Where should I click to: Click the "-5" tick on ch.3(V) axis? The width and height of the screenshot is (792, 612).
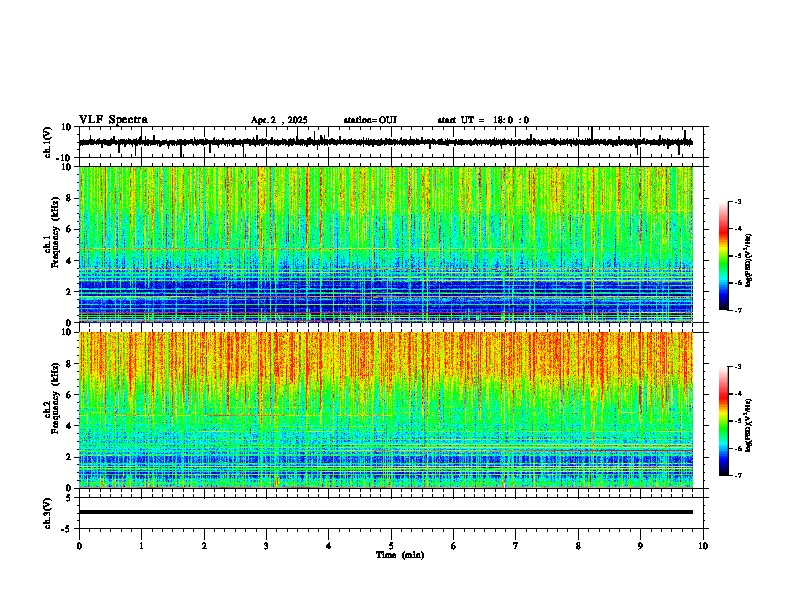(x=68, y=529)
